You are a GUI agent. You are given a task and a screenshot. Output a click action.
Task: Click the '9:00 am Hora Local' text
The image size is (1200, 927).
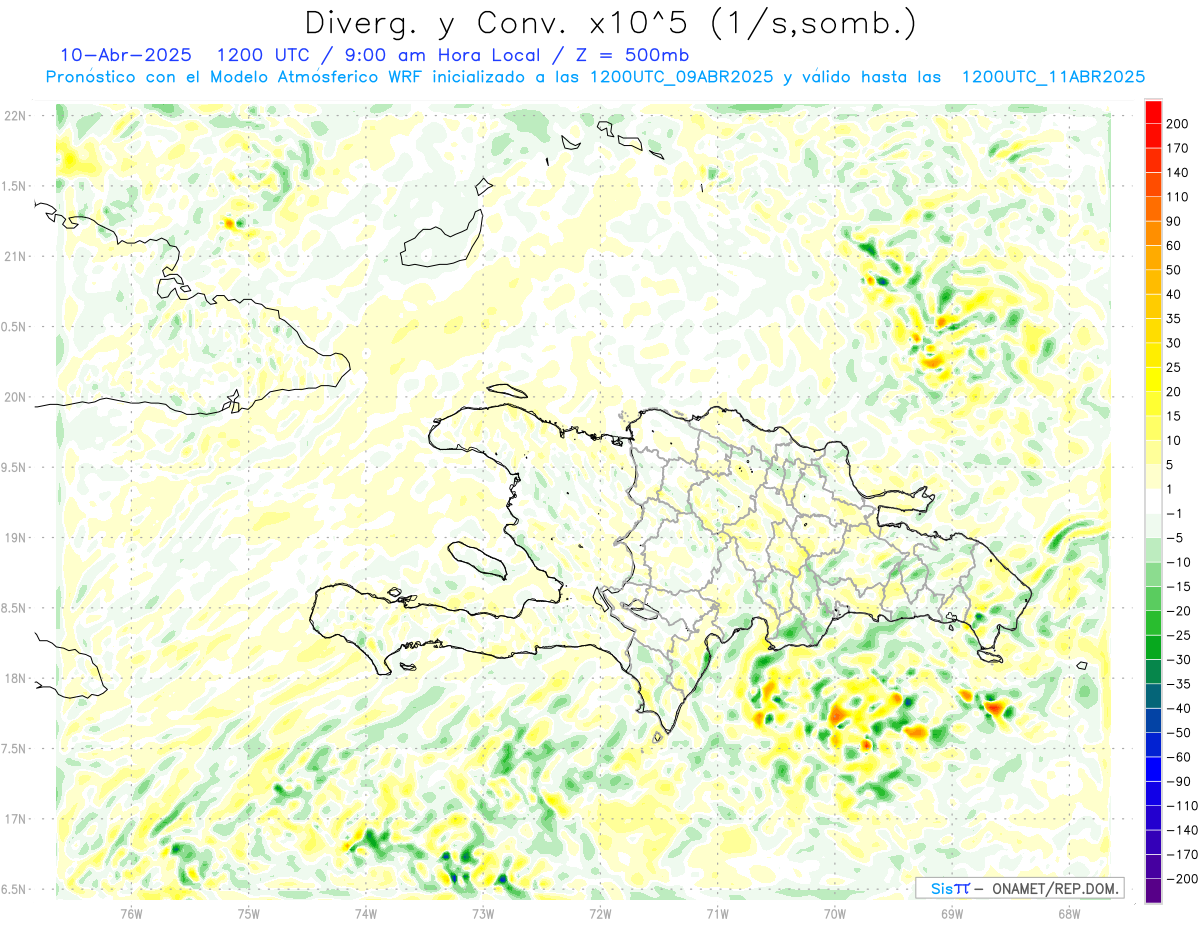442,55
